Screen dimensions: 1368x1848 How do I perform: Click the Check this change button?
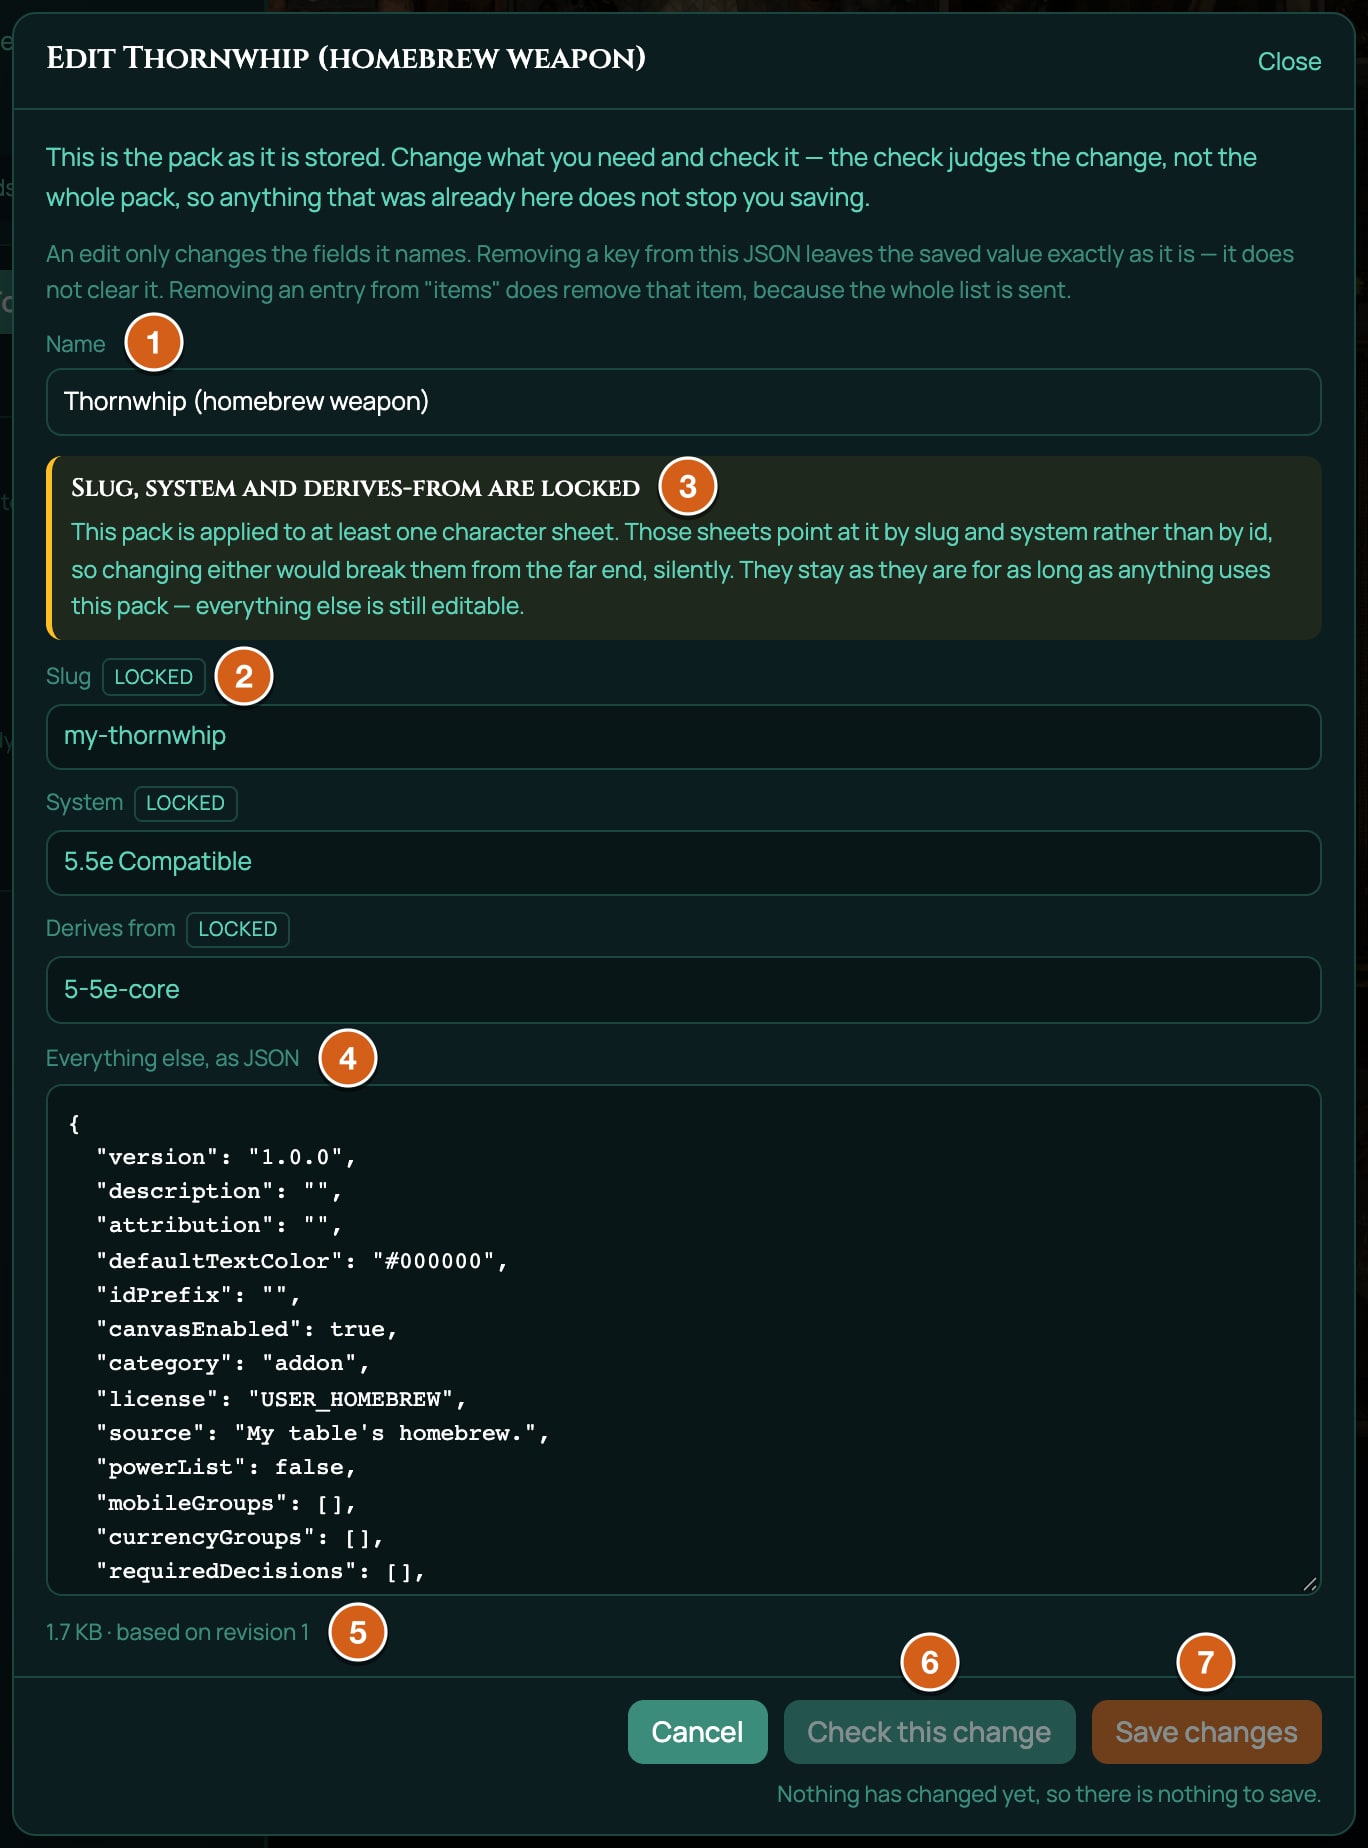[x=929, y=1731]
